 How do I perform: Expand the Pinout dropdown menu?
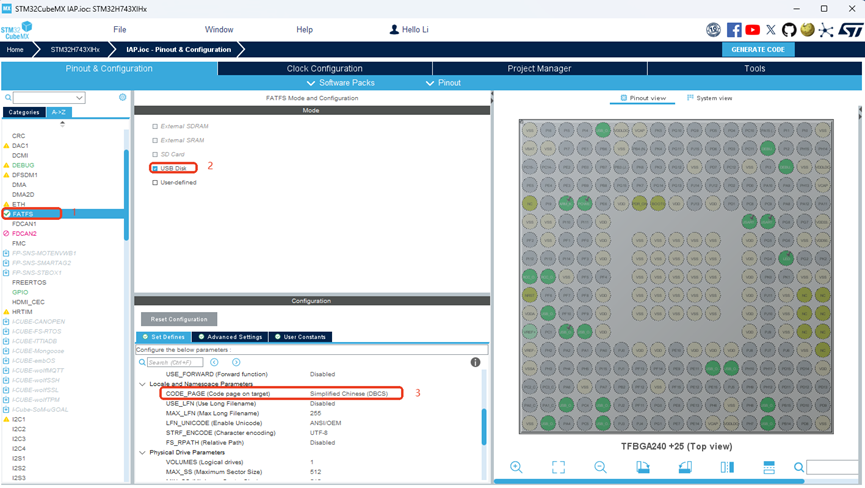click(444, 83)
